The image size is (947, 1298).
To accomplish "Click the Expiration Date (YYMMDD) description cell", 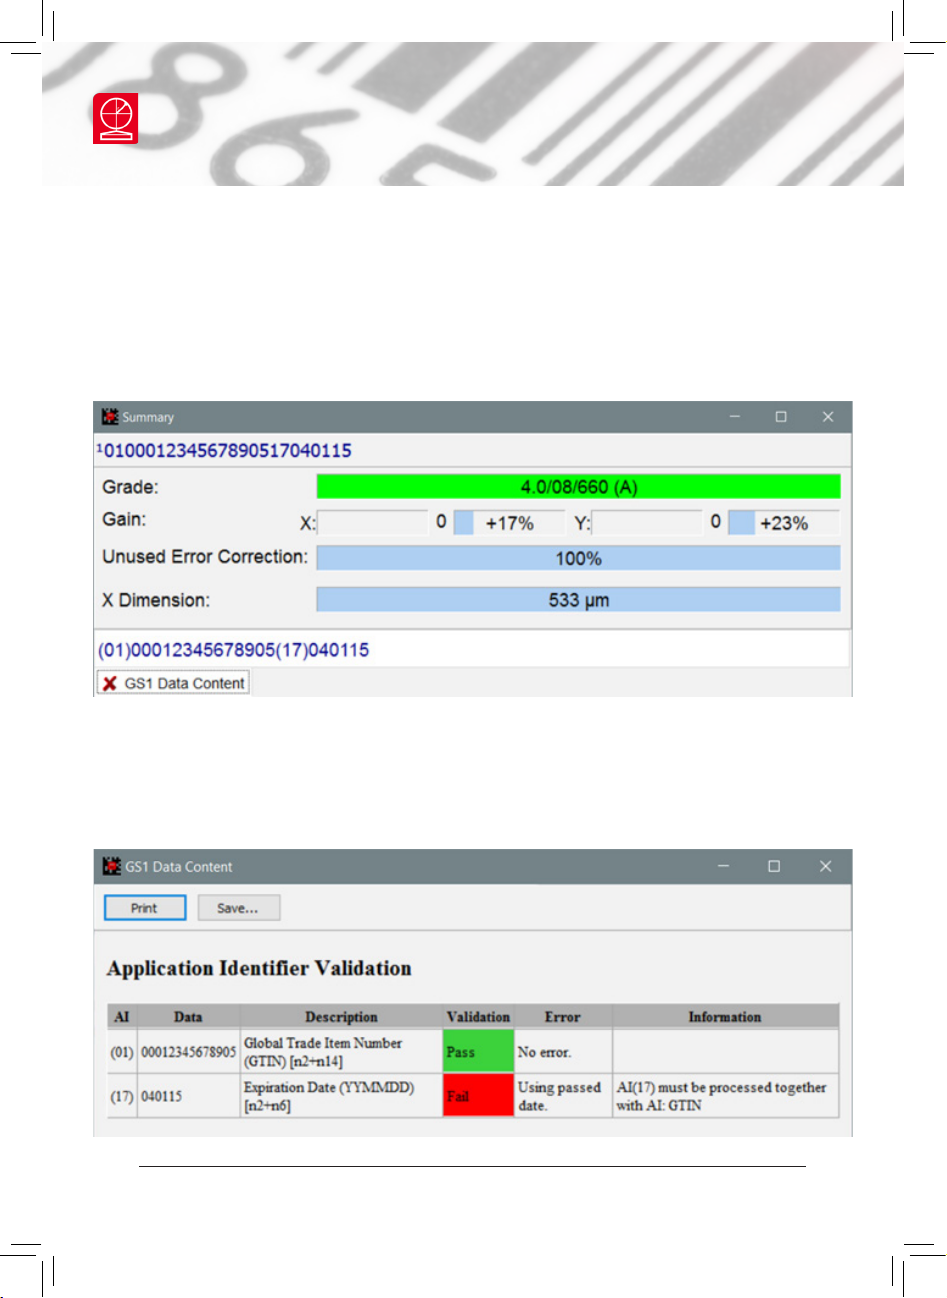I will click(x=341, y=1096).
